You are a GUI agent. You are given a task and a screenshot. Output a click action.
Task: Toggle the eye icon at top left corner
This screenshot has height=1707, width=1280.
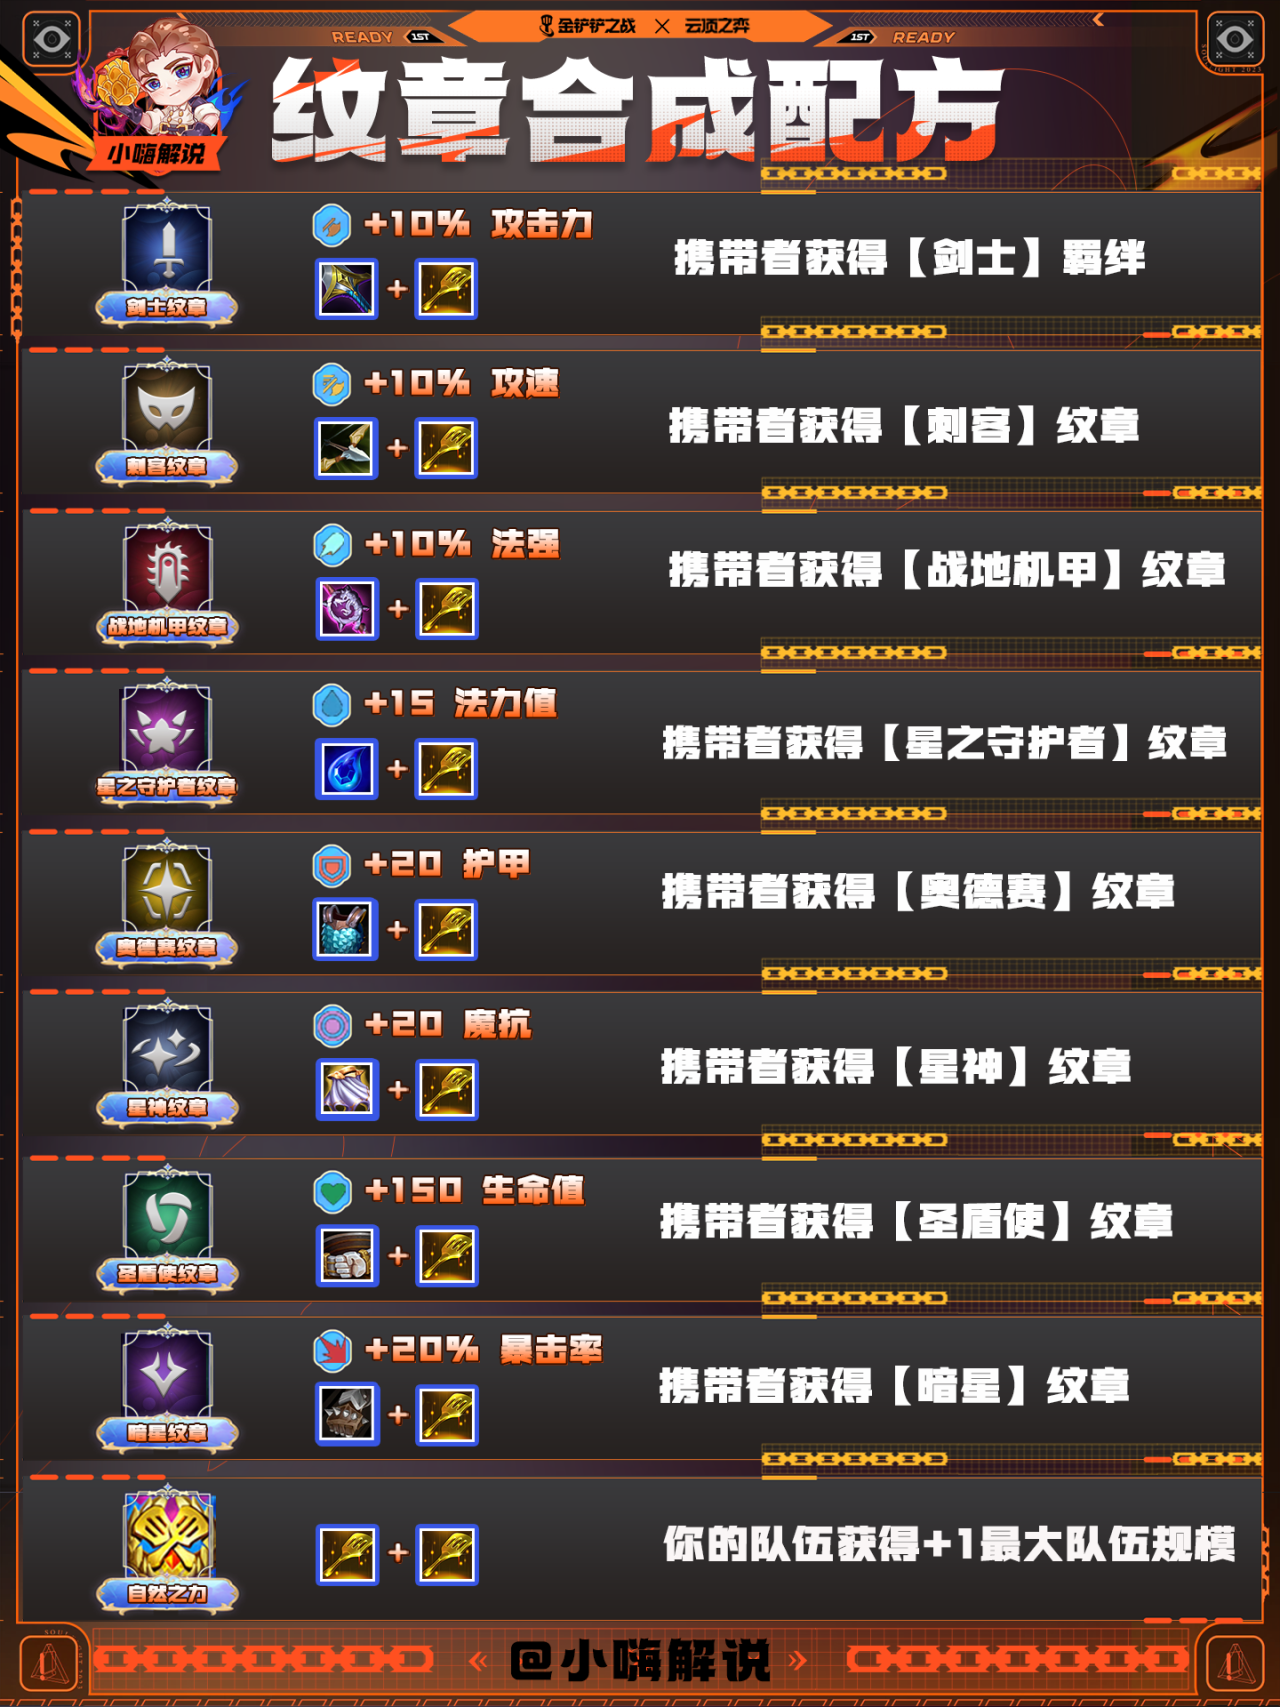point(51,40)
